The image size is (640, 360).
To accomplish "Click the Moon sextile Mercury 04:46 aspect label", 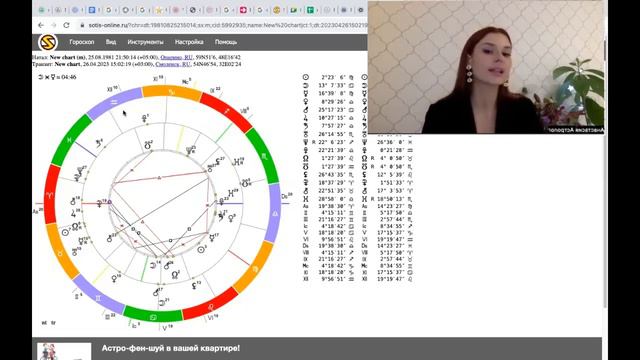I will [x=57, y=77].
